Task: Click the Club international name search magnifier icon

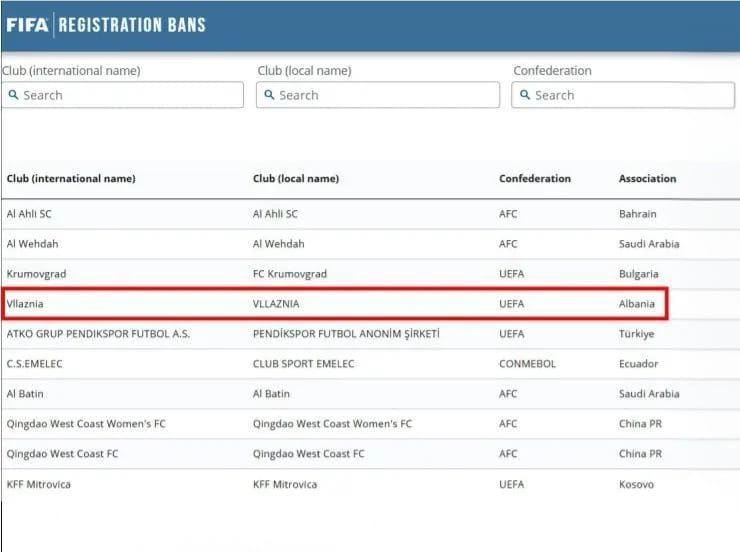Action: 13,95
